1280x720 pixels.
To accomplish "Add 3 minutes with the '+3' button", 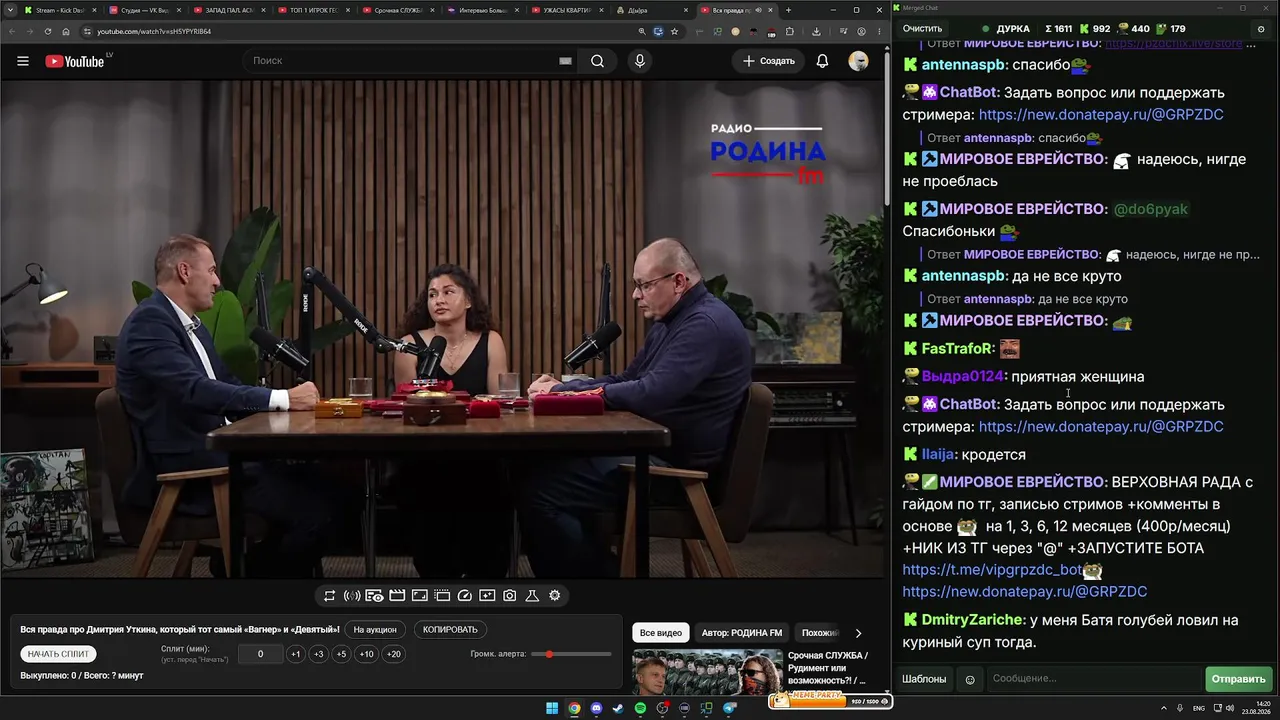I will click(318, 654).
